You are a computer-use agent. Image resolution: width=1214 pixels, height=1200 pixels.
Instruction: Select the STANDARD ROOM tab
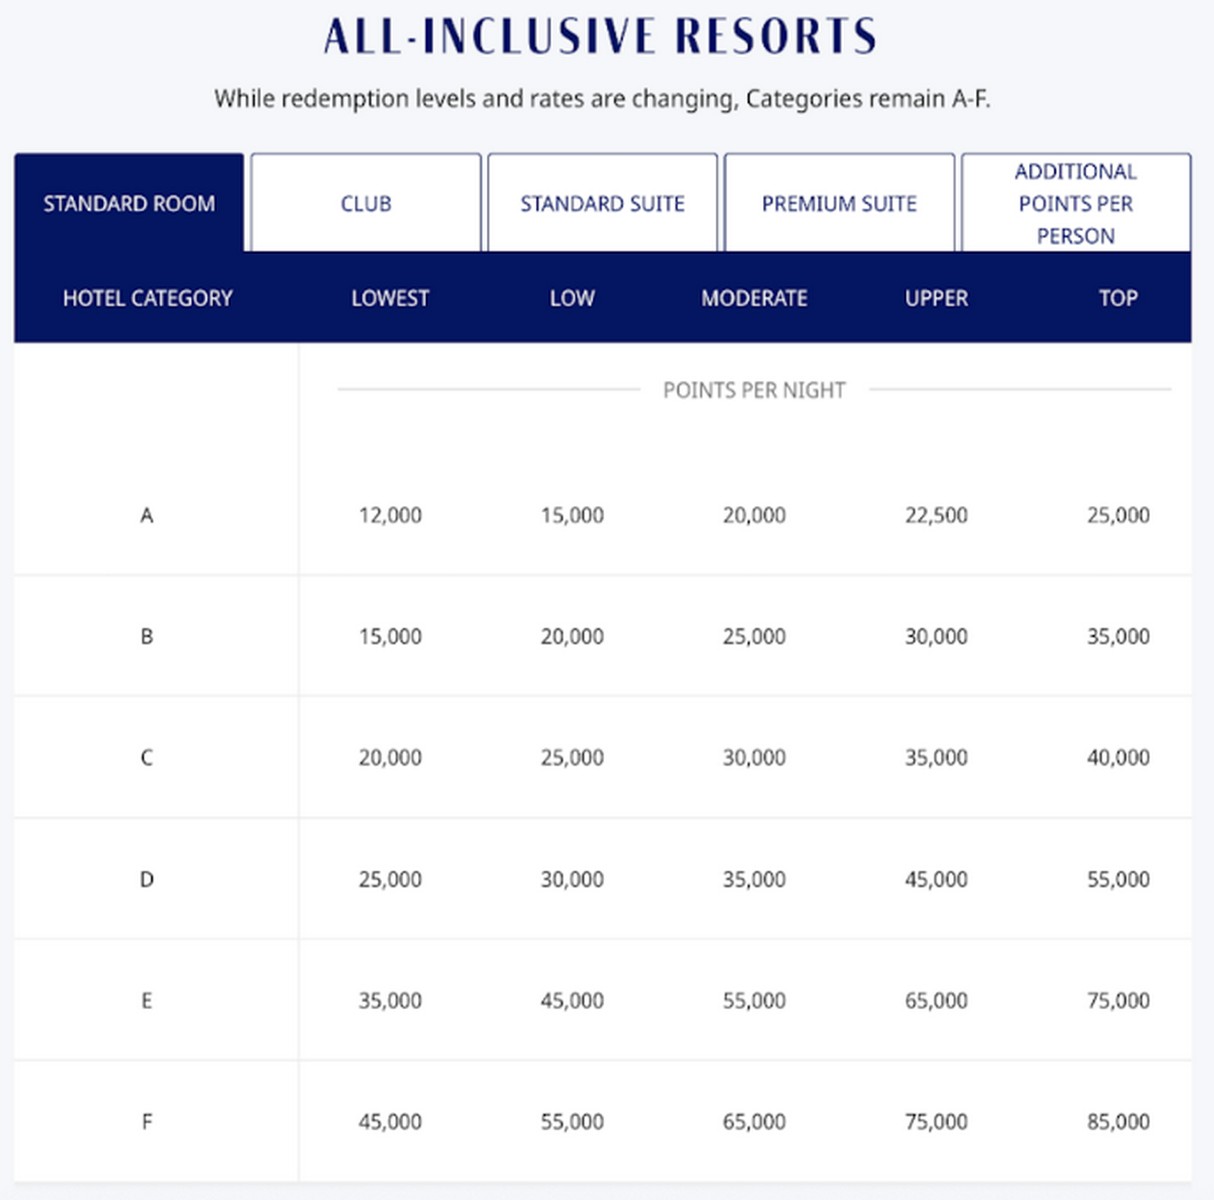(128, 203)
